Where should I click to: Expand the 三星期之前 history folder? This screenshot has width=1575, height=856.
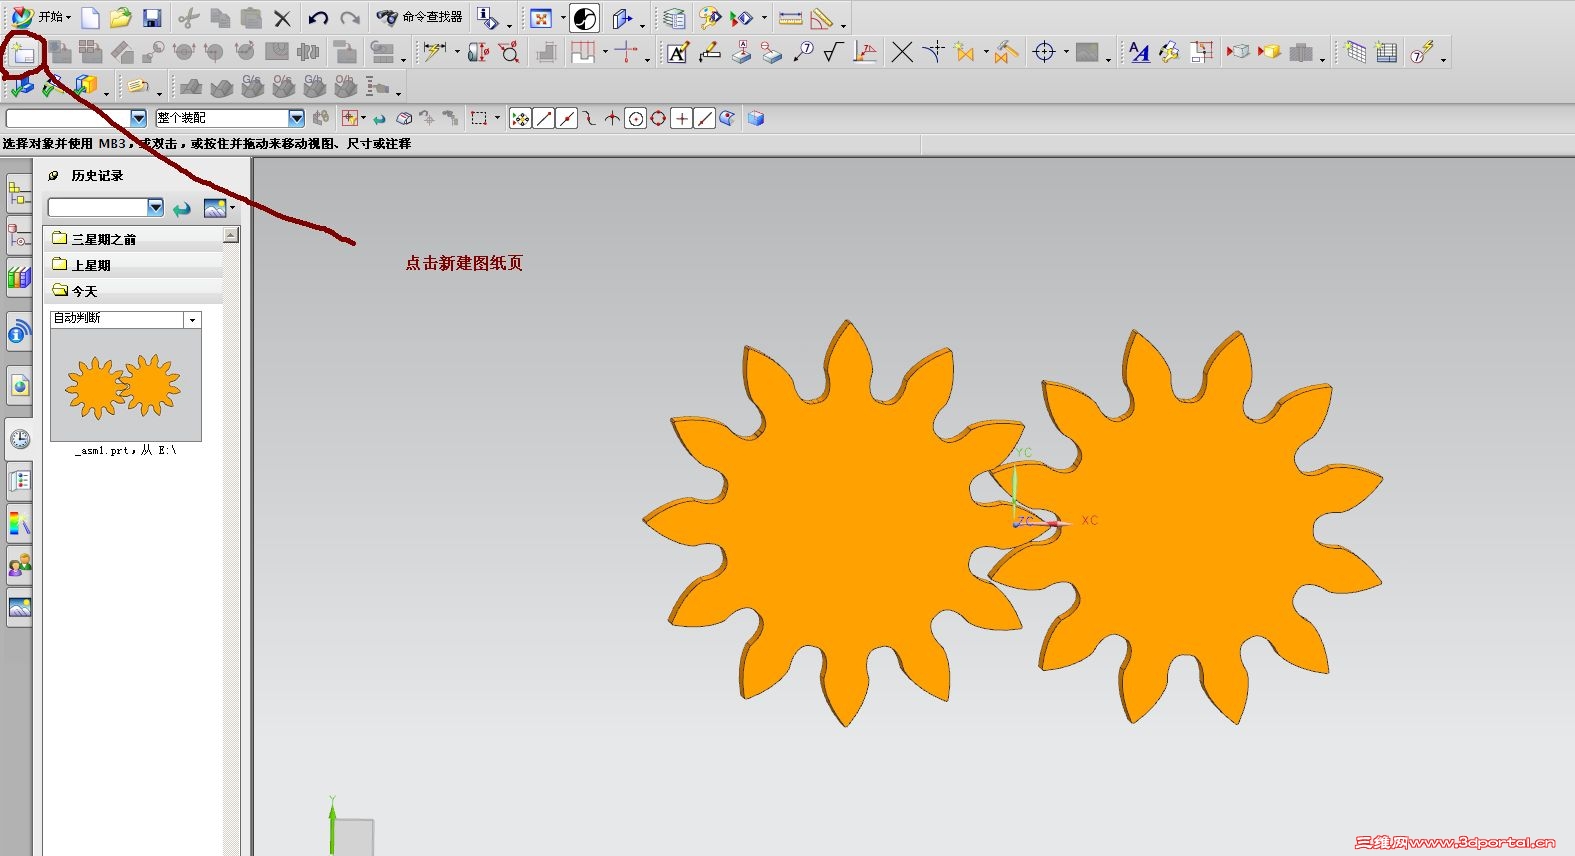[133, 239]
